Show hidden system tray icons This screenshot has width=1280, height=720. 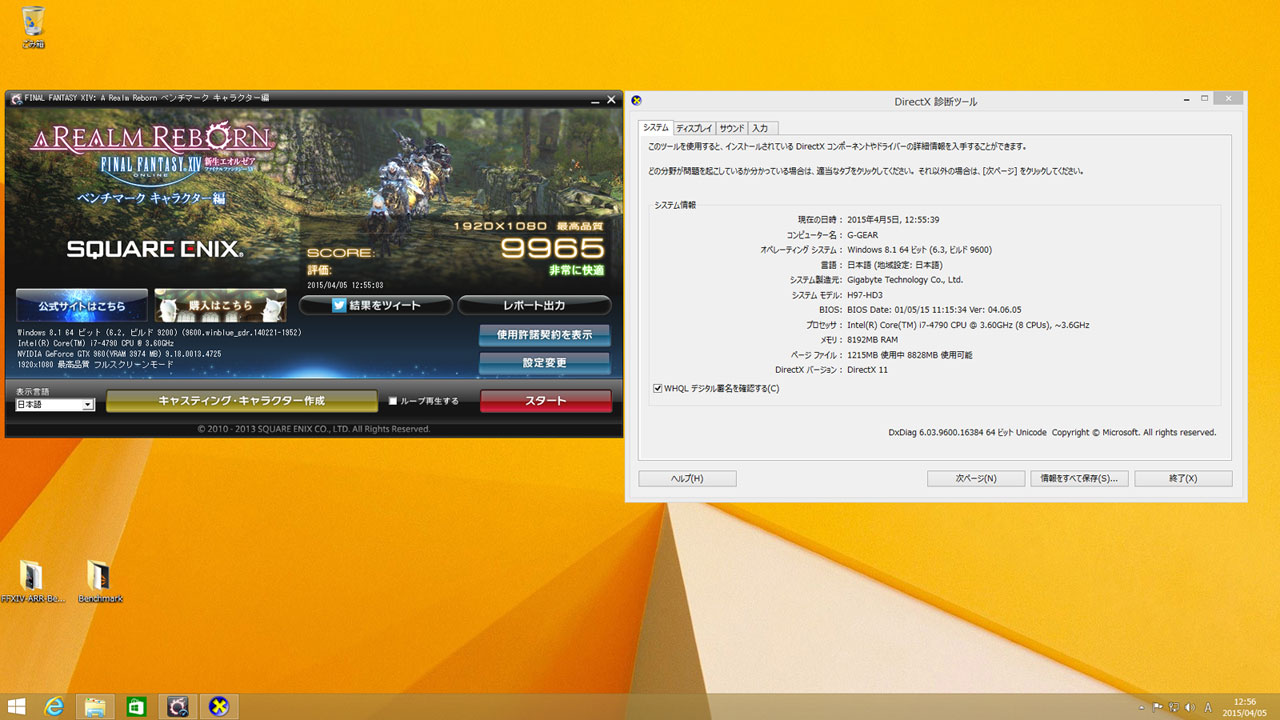1141,707
